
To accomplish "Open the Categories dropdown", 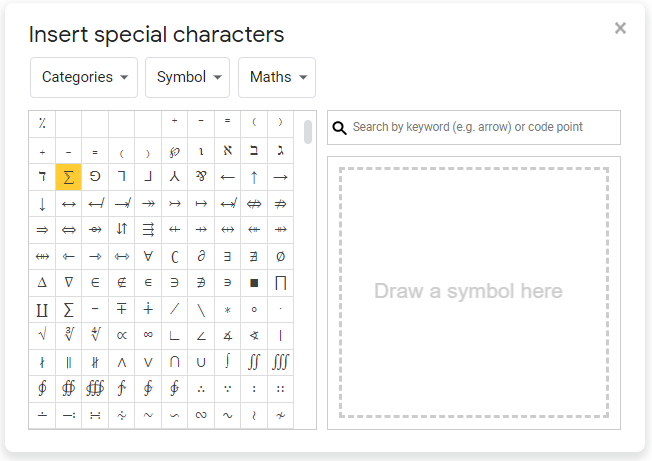I will (x=84, y=77).
